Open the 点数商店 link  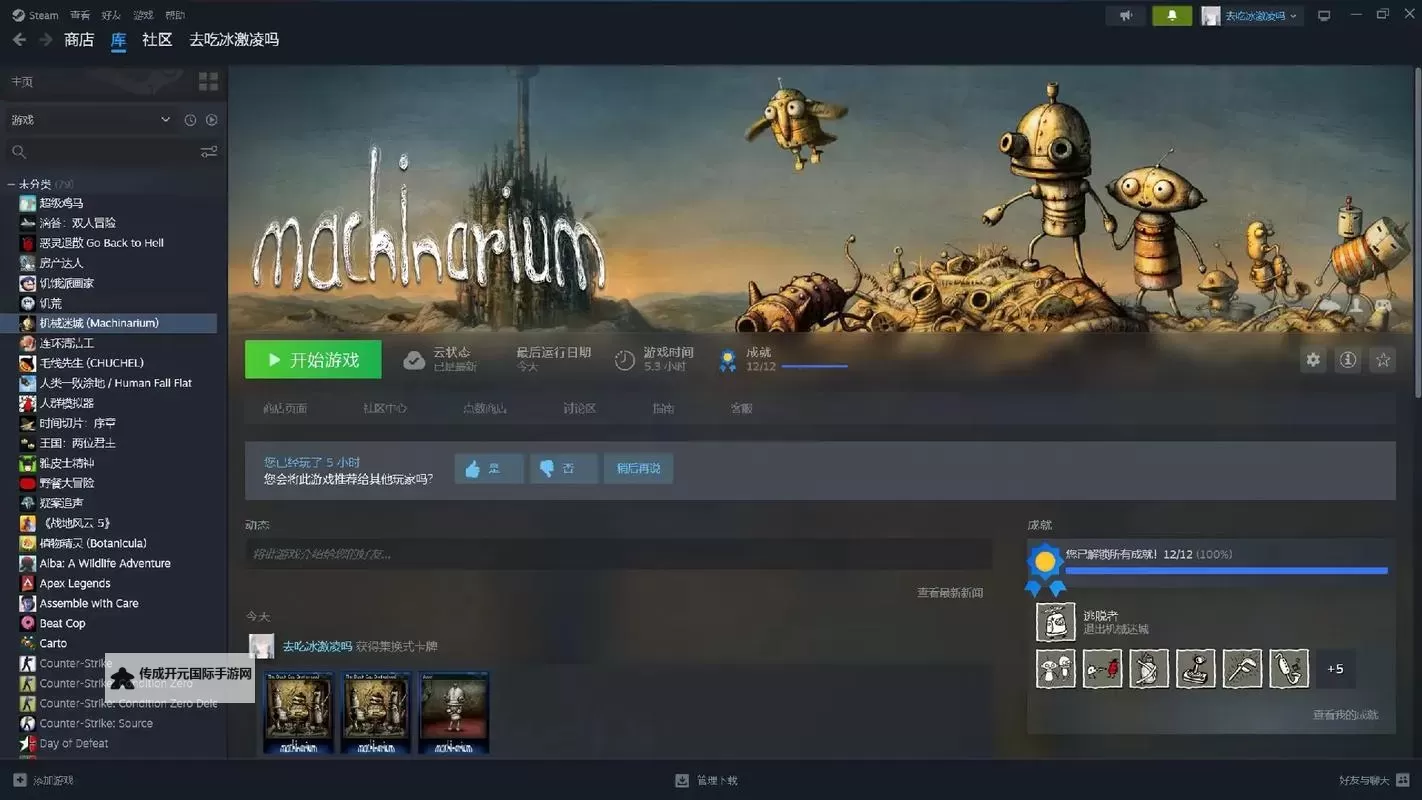point(485,409)
